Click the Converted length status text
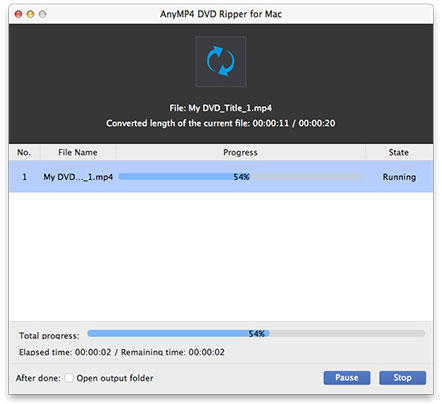The width and height of the screenshot is (442, 404). point(221,123)
